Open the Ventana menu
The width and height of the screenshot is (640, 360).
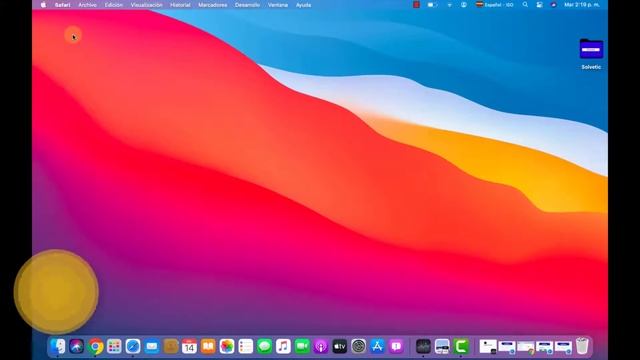[x=278, y=5]
